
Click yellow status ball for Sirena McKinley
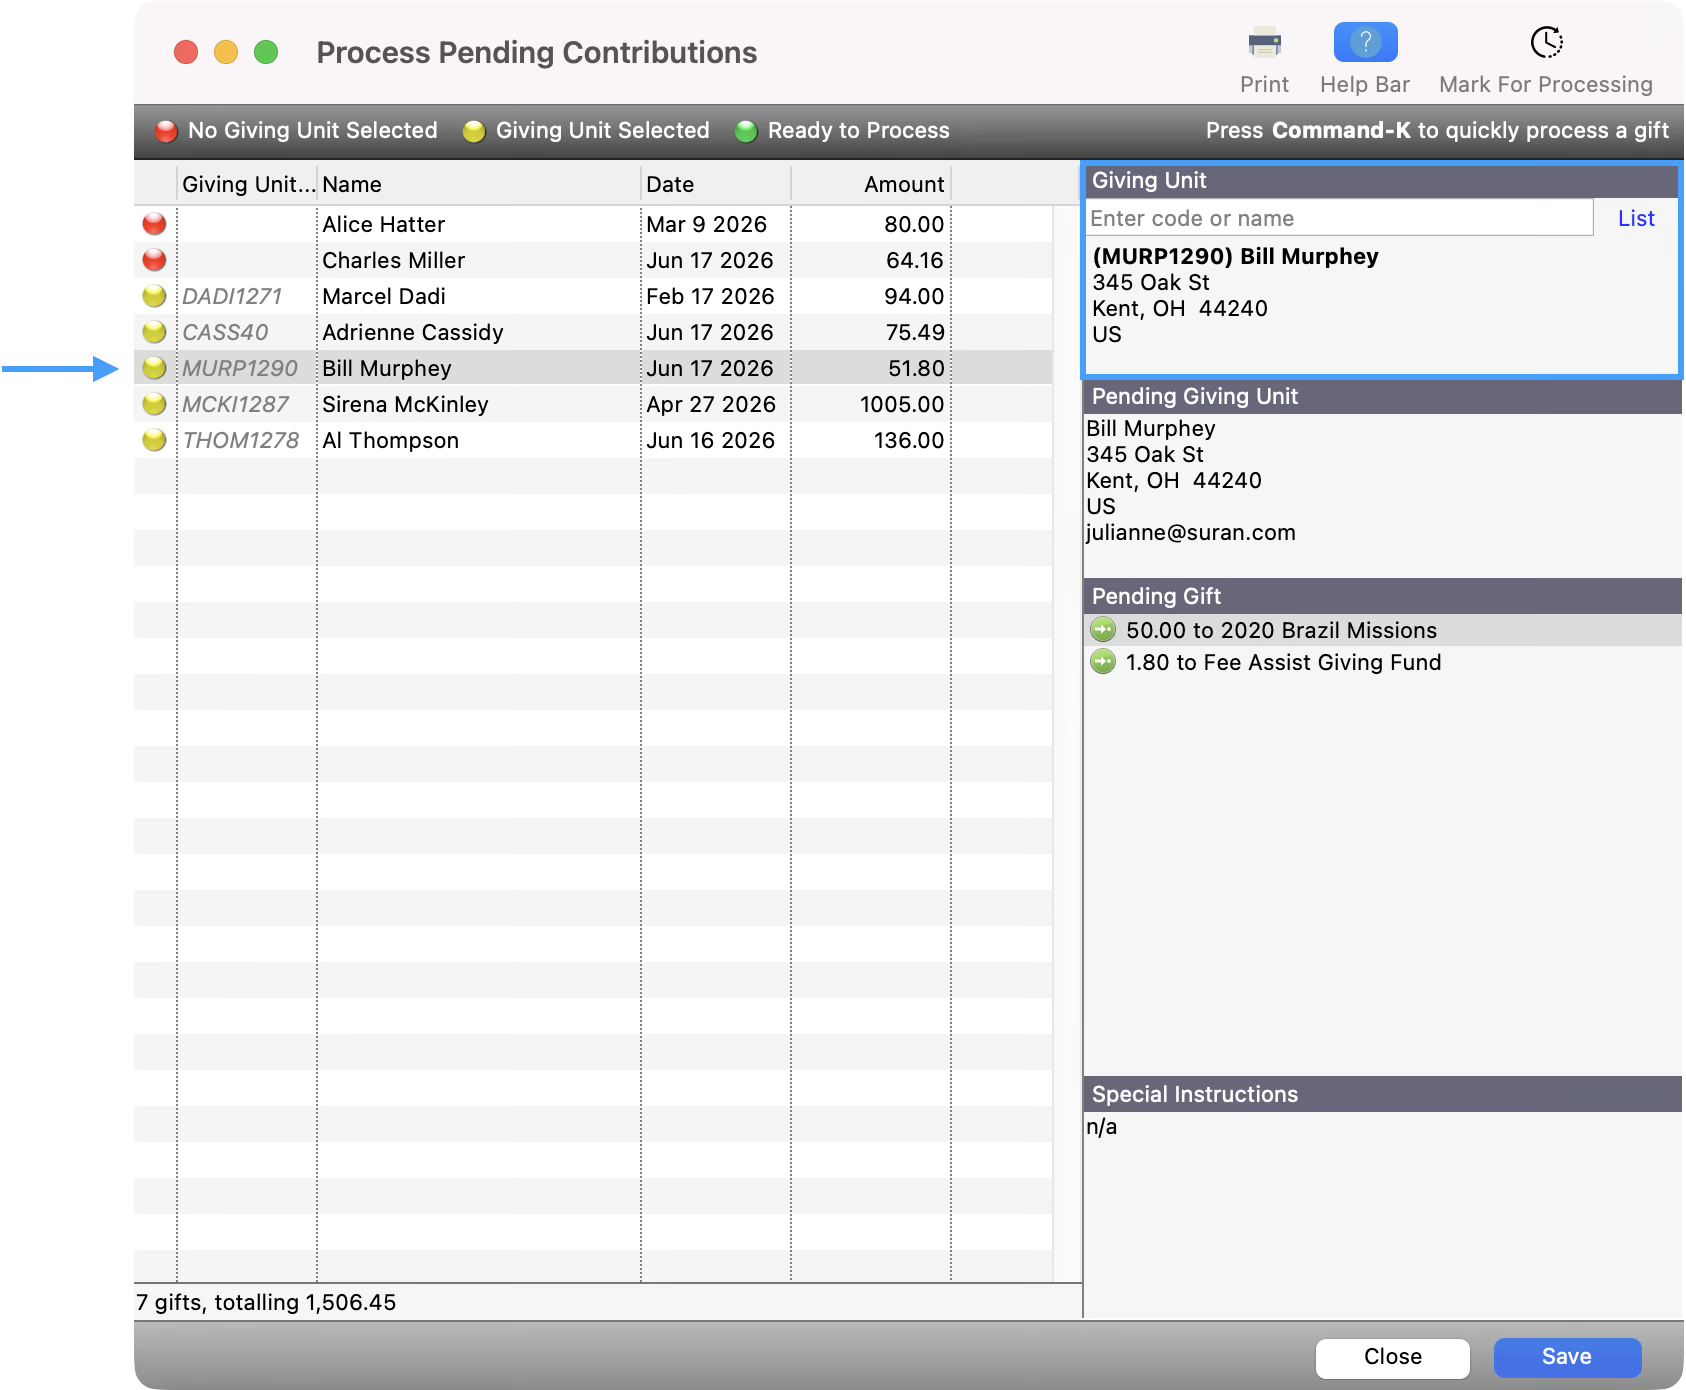(154, 404)
